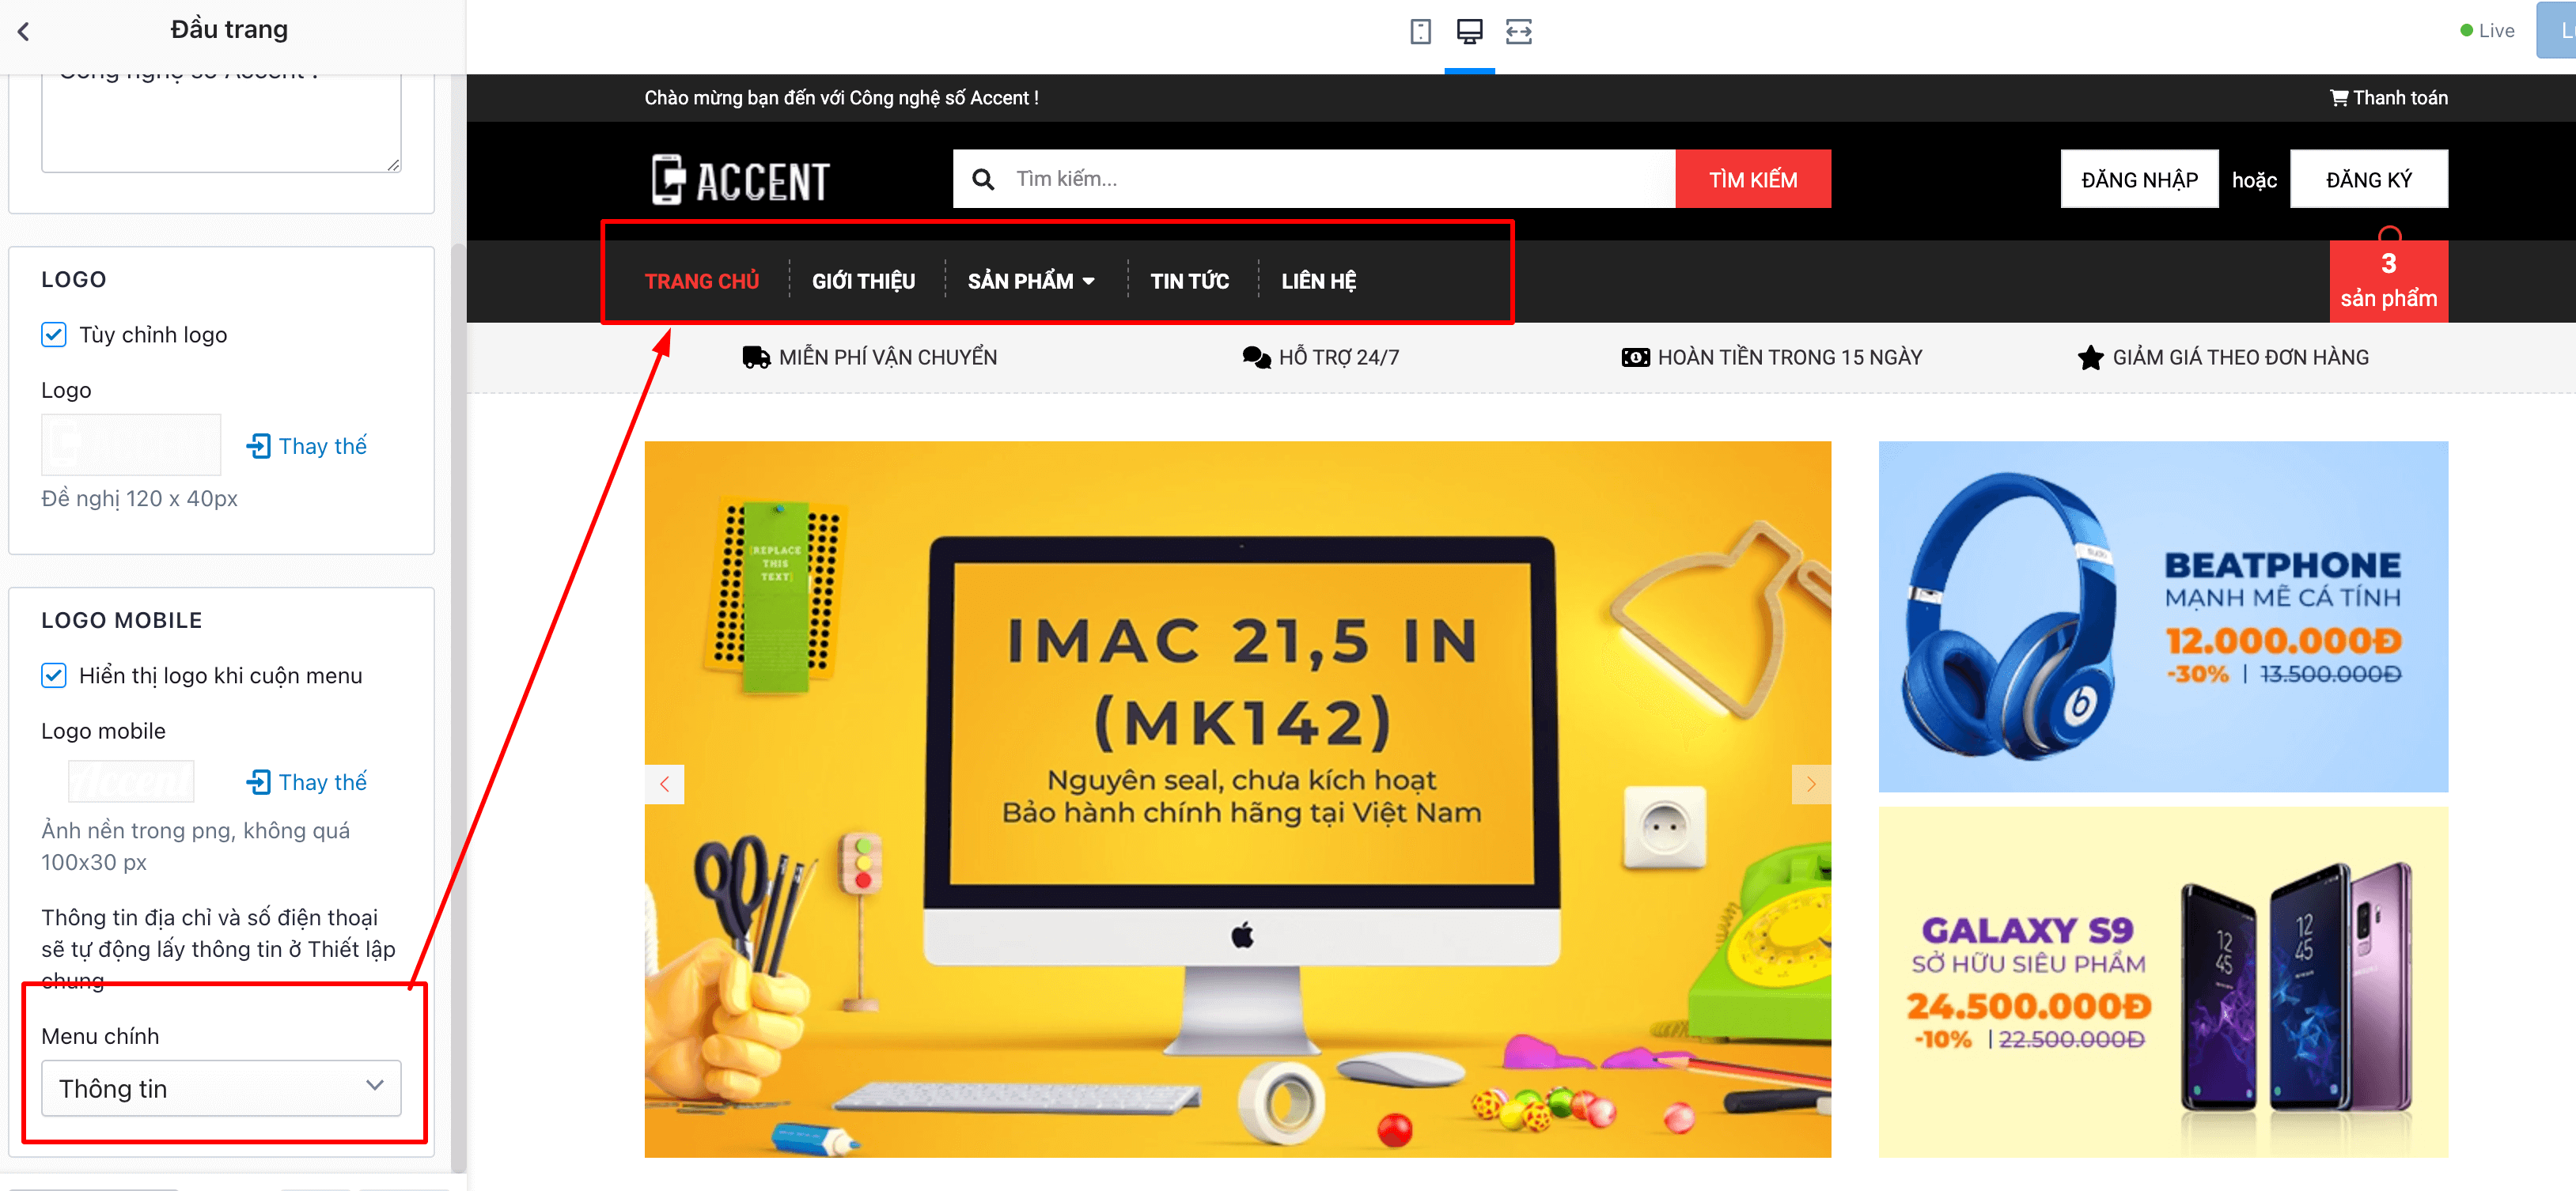Image resolution: width=2576 pixels, height=1191 pixels.
Task: Open the Giới thiệu menu item
Action: [x=863, y=281]
